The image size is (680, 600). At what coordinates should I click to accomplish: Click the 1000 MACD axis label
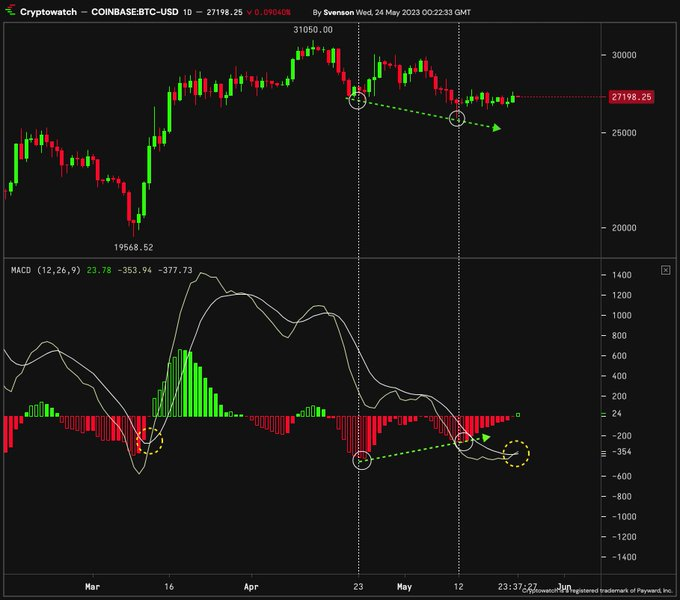[621, 315]
